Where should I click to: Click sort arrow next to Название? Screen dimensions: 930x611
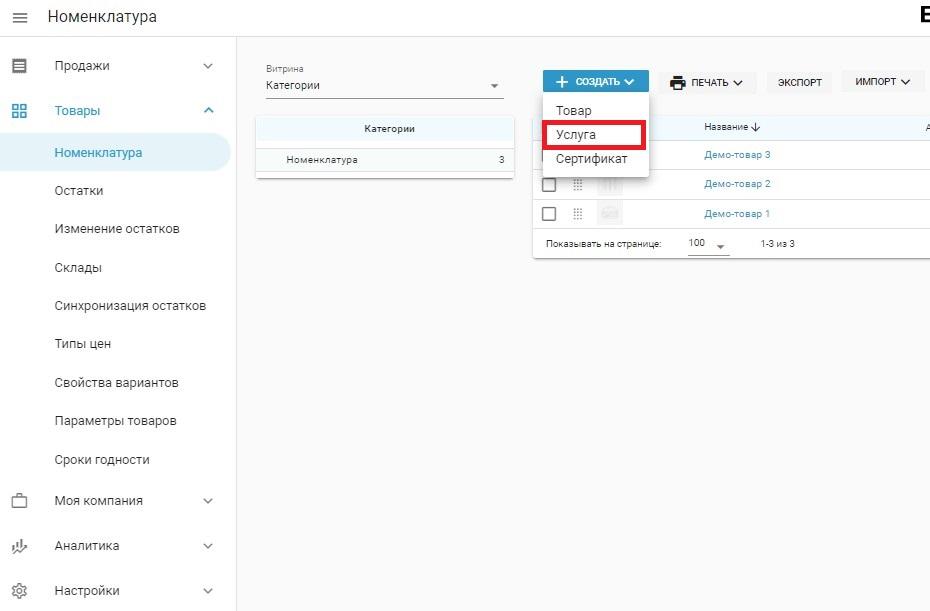[x=756, y=127]
